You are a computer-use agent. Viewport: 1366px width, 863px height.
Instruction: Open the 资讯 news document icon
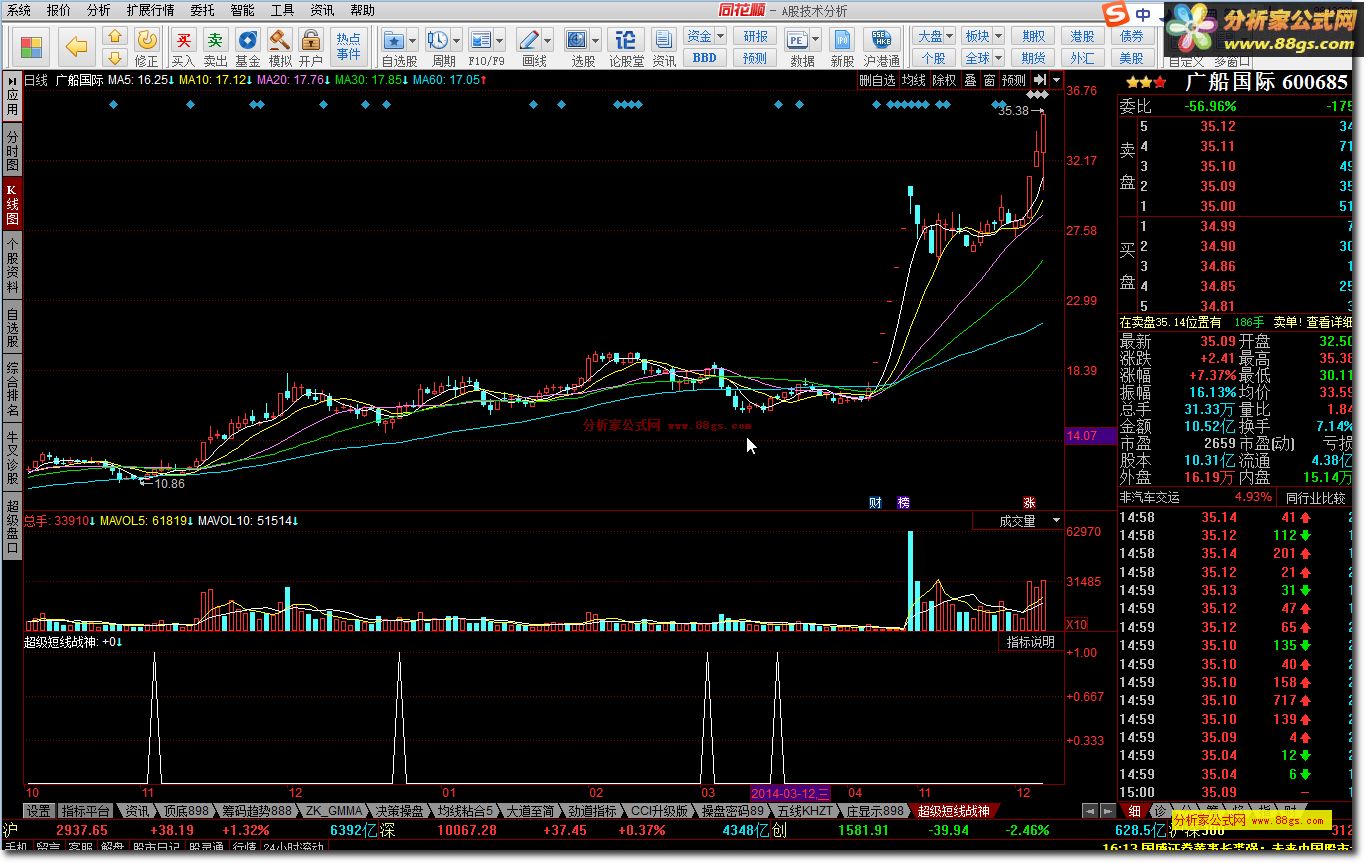pos(663,40)
